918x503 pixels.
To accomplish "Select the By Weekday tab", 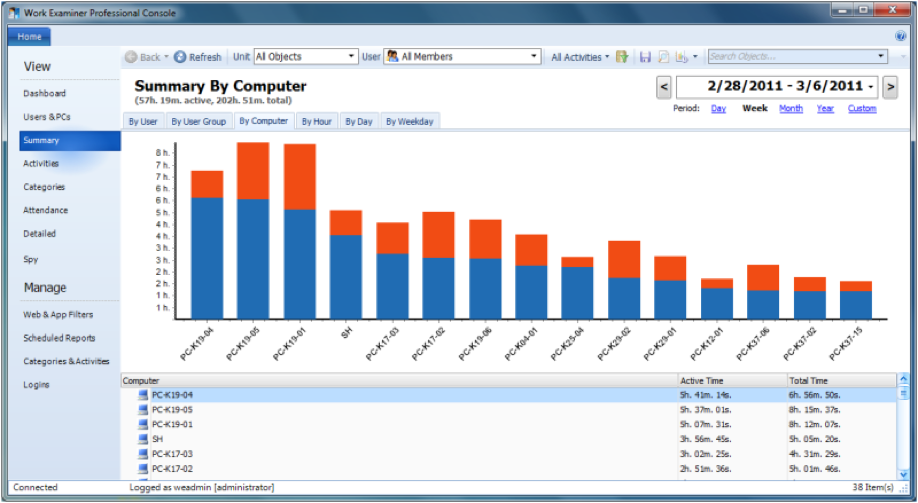I will (411, 121).
